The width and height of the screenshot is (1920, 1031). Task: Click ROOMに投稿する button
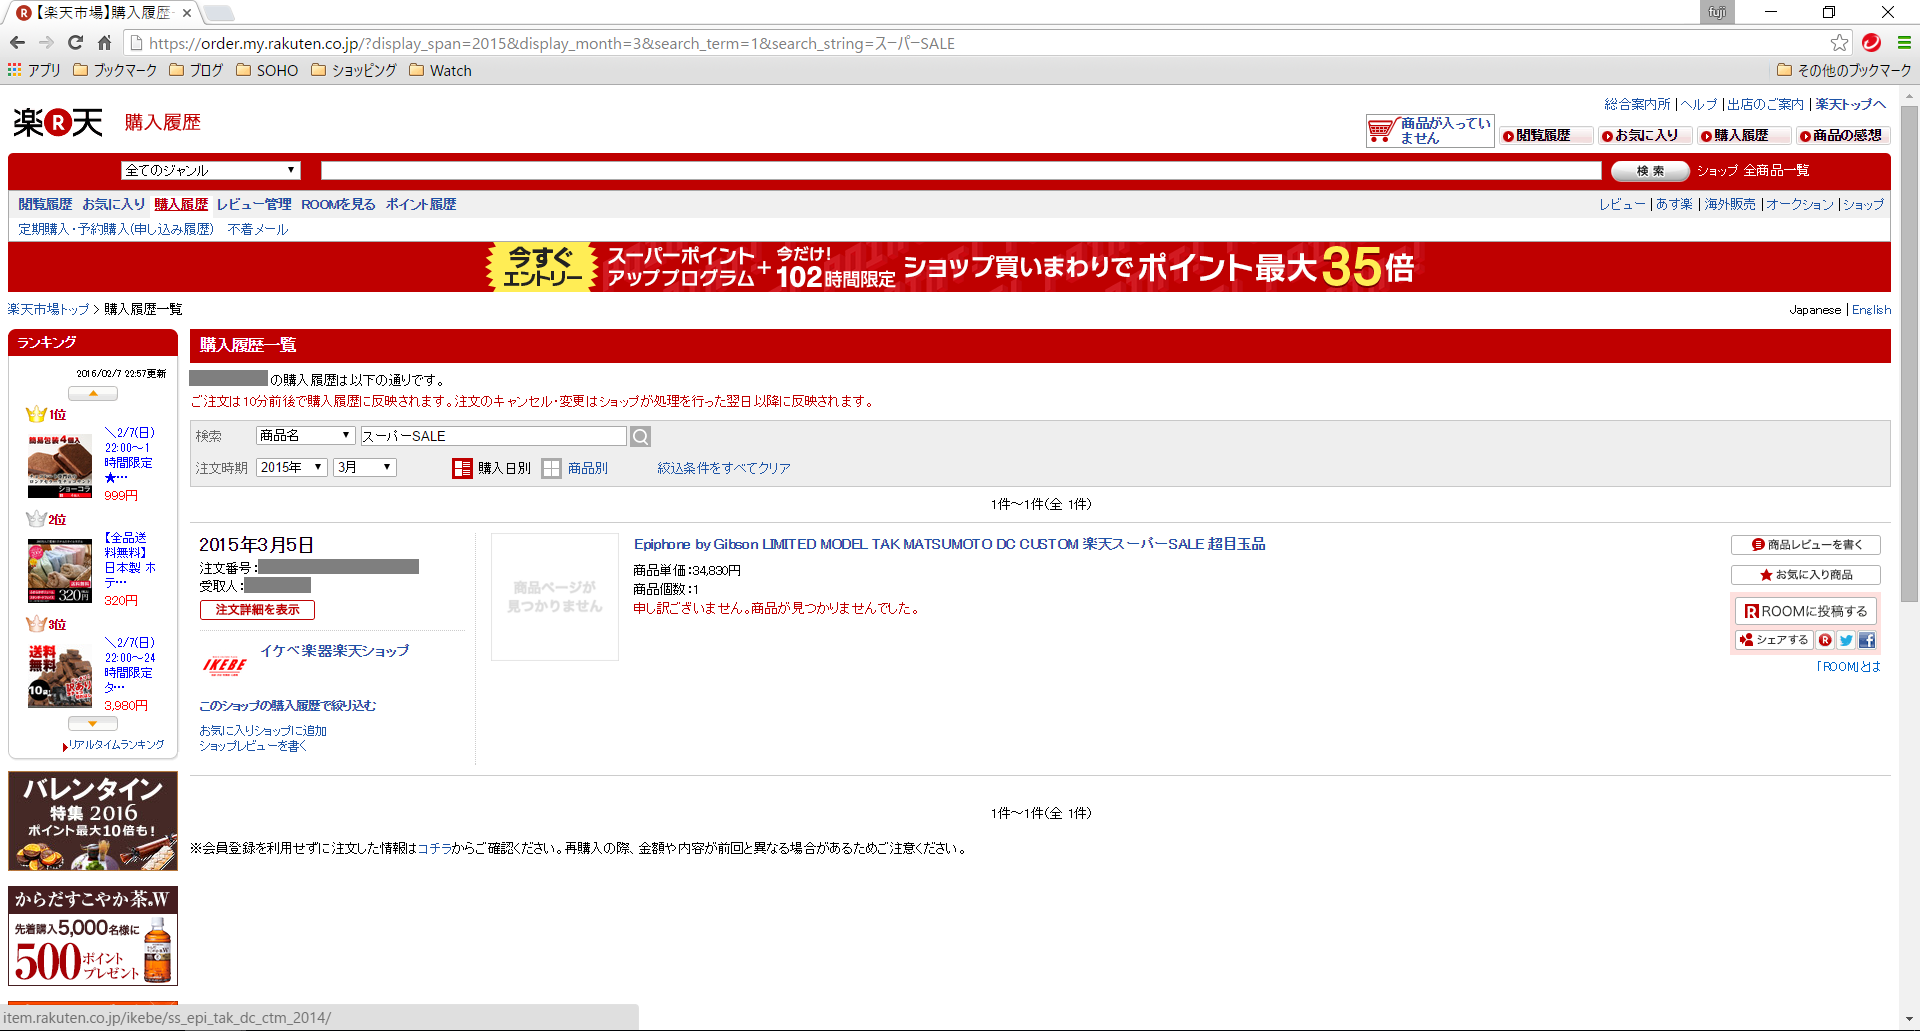pos(1806,611)
